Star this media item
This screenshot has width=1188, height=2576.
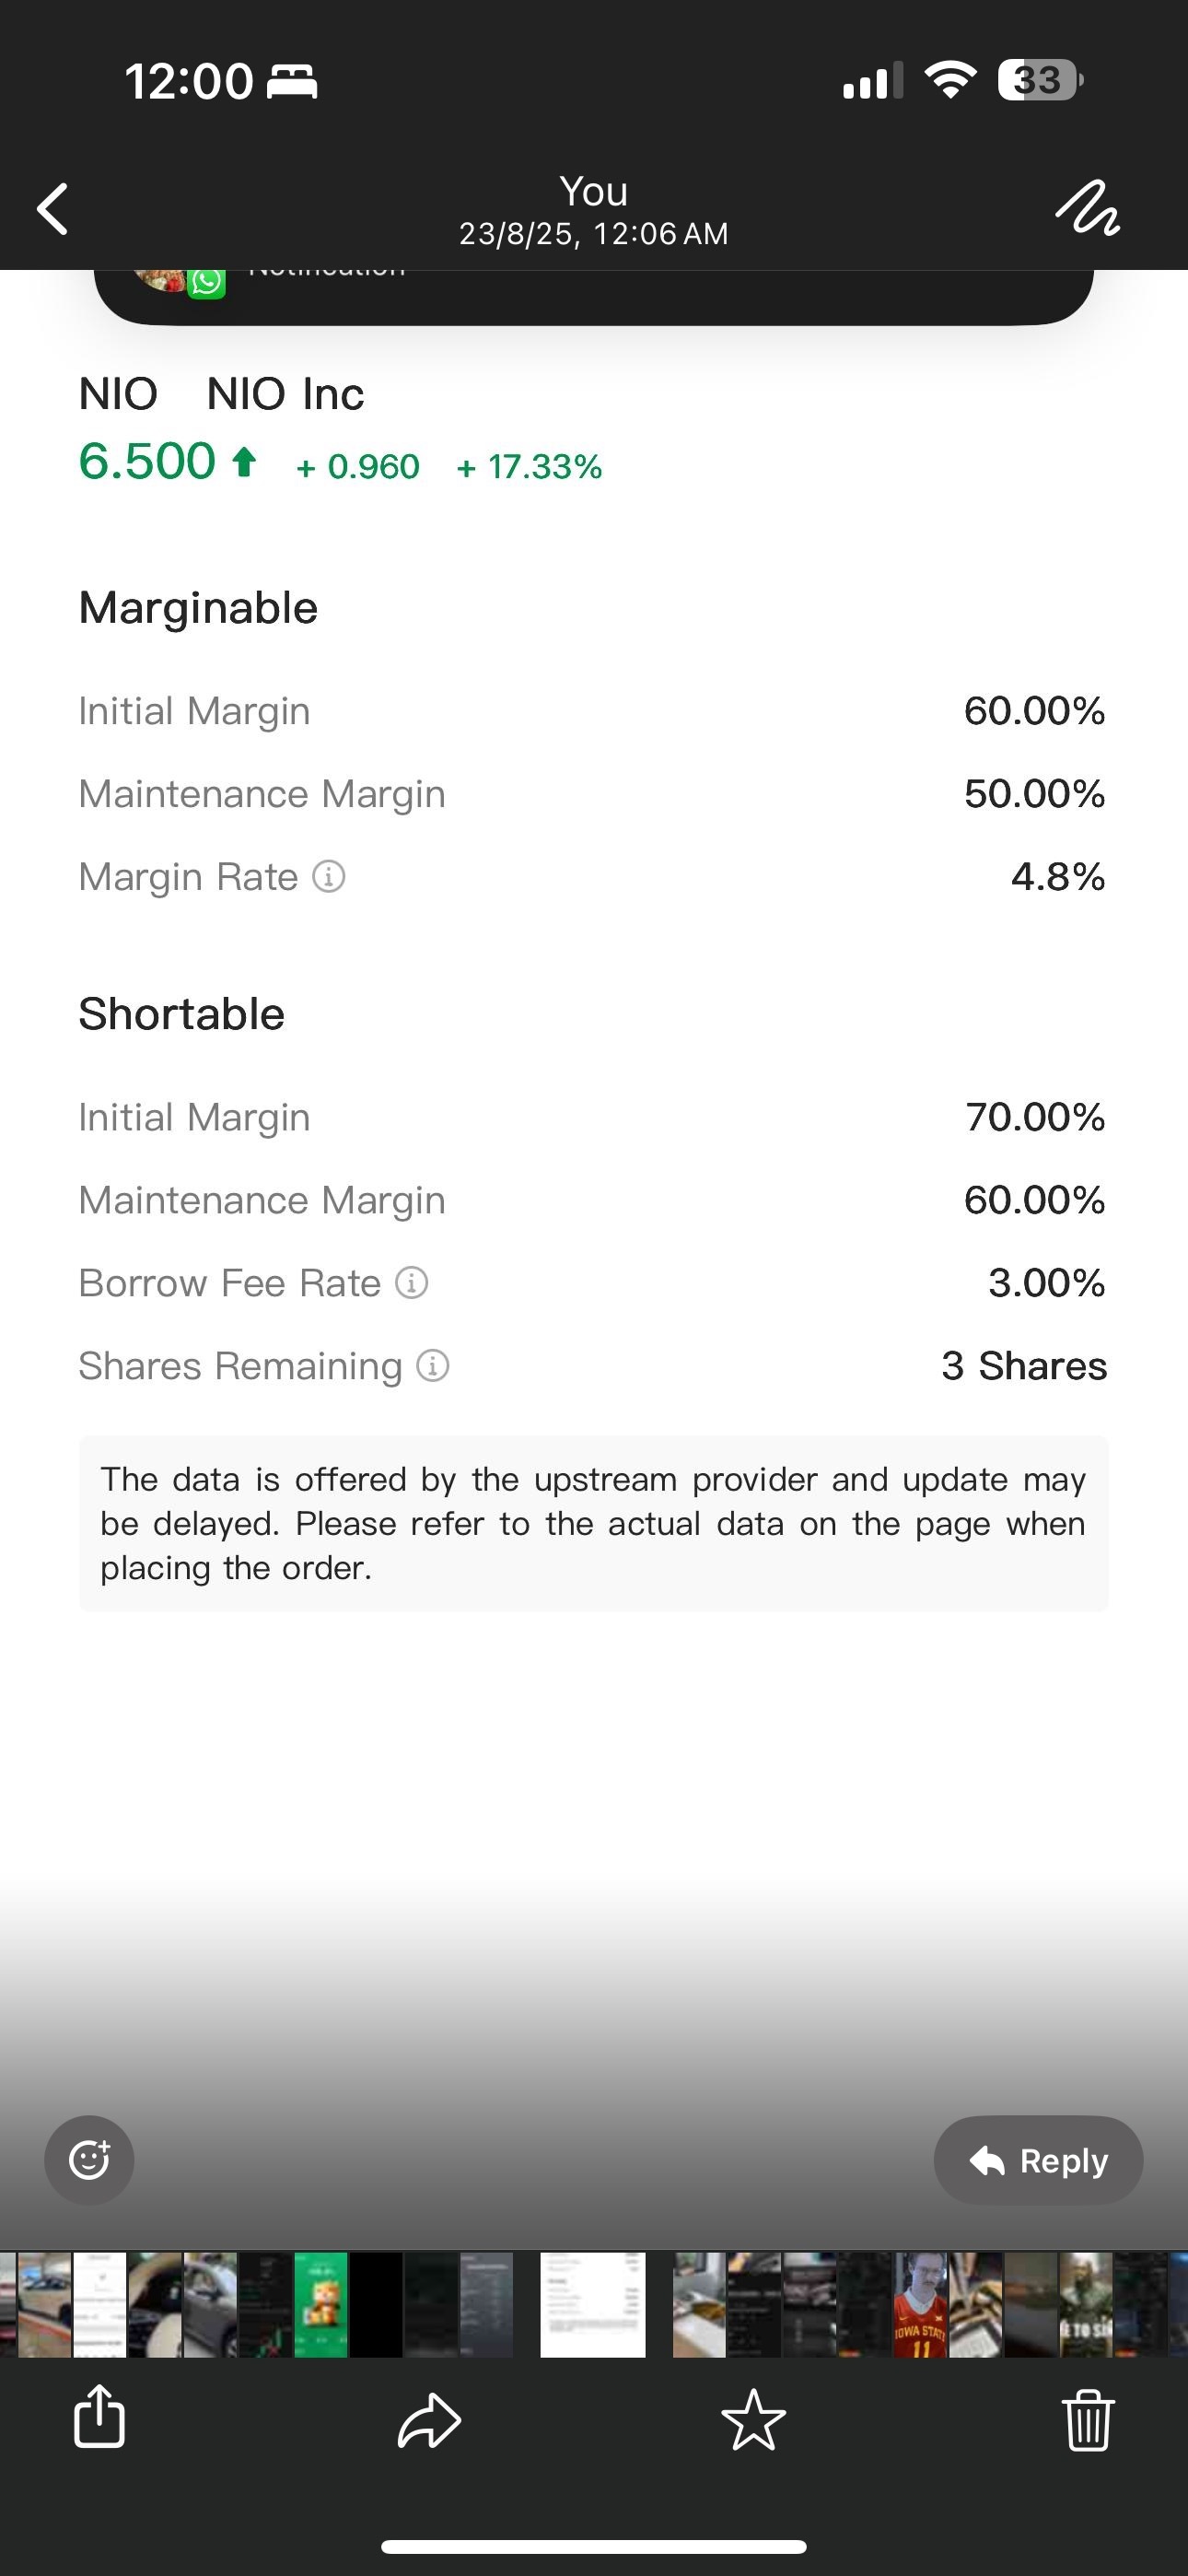pyautogui.click(x=753, y=2420)
